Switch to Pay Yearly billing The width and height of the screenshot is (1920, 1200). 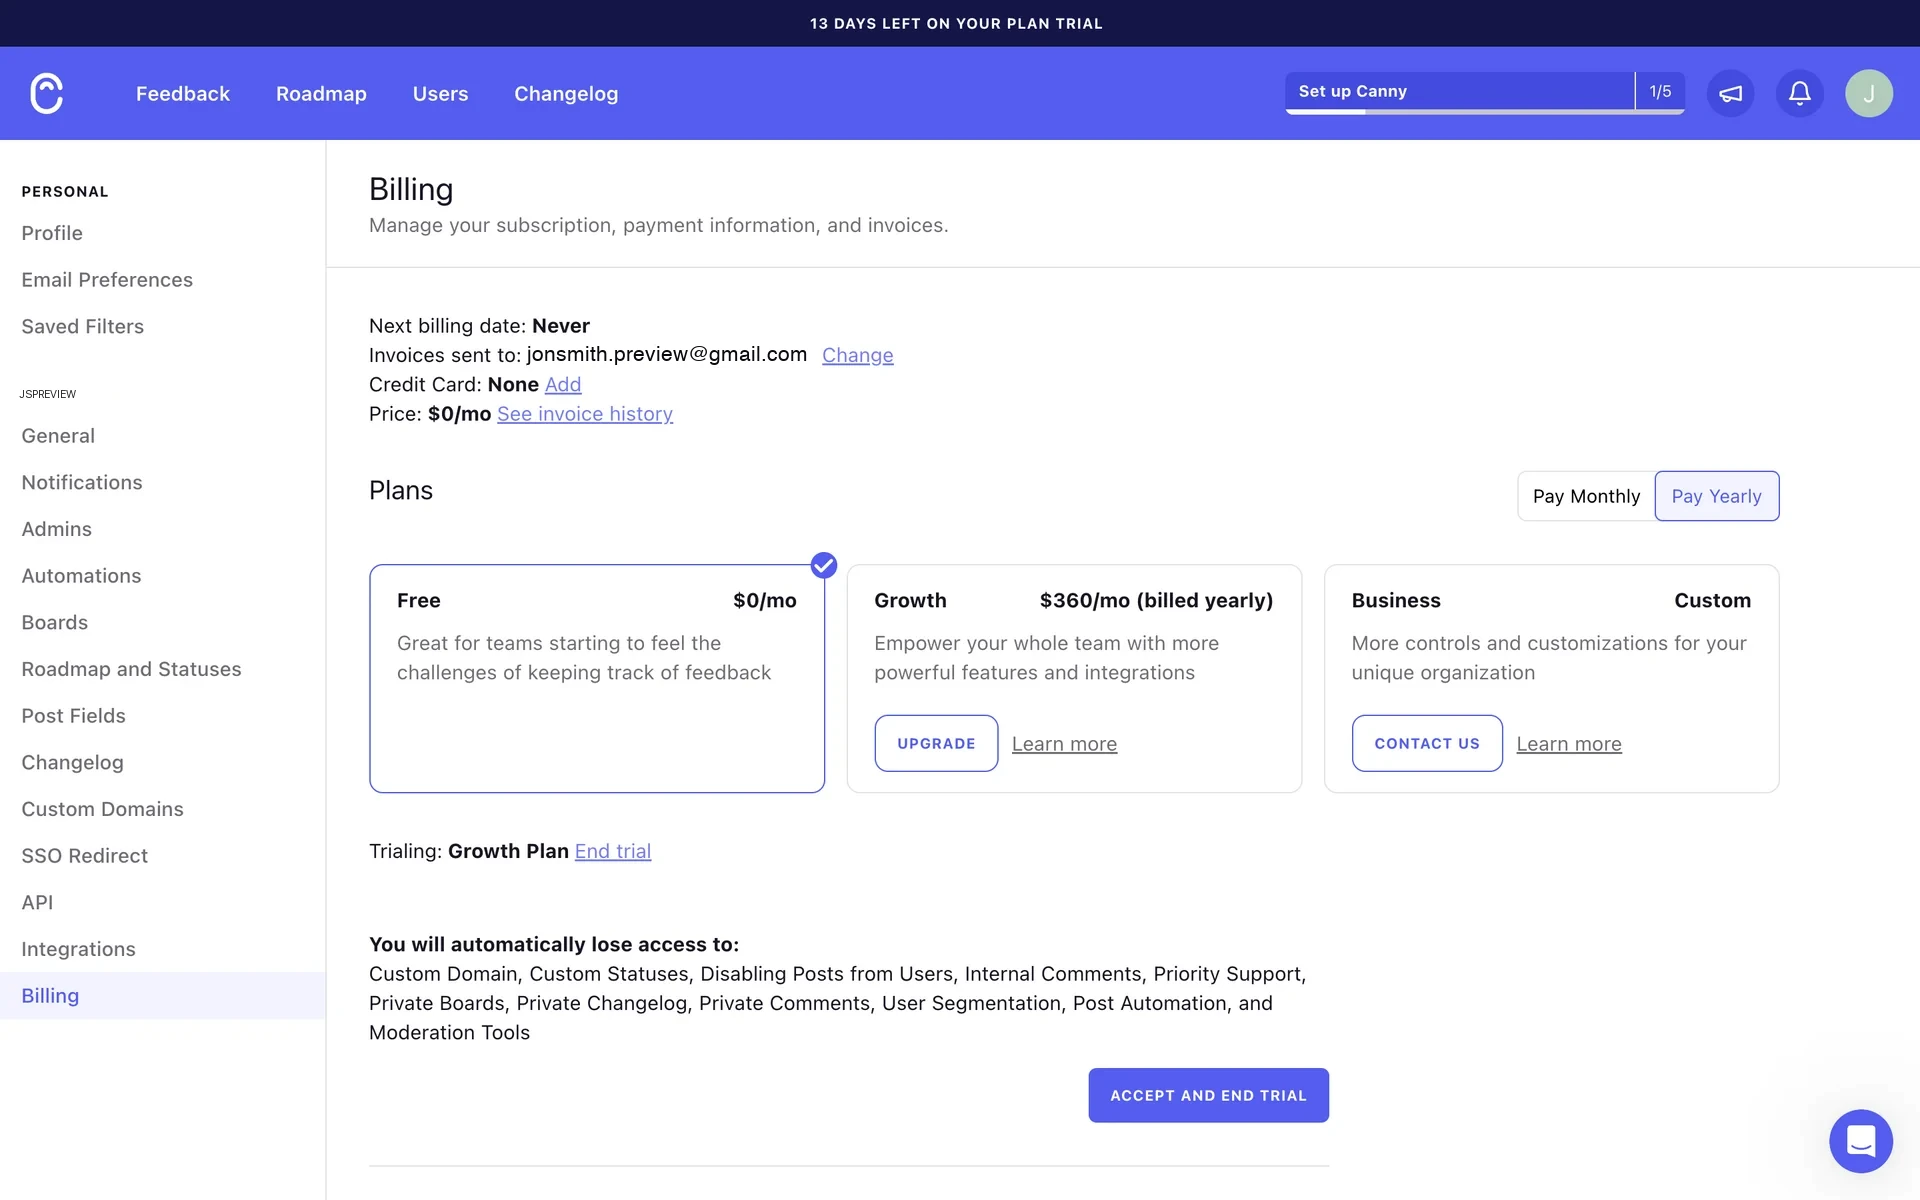coord(1716,496)
